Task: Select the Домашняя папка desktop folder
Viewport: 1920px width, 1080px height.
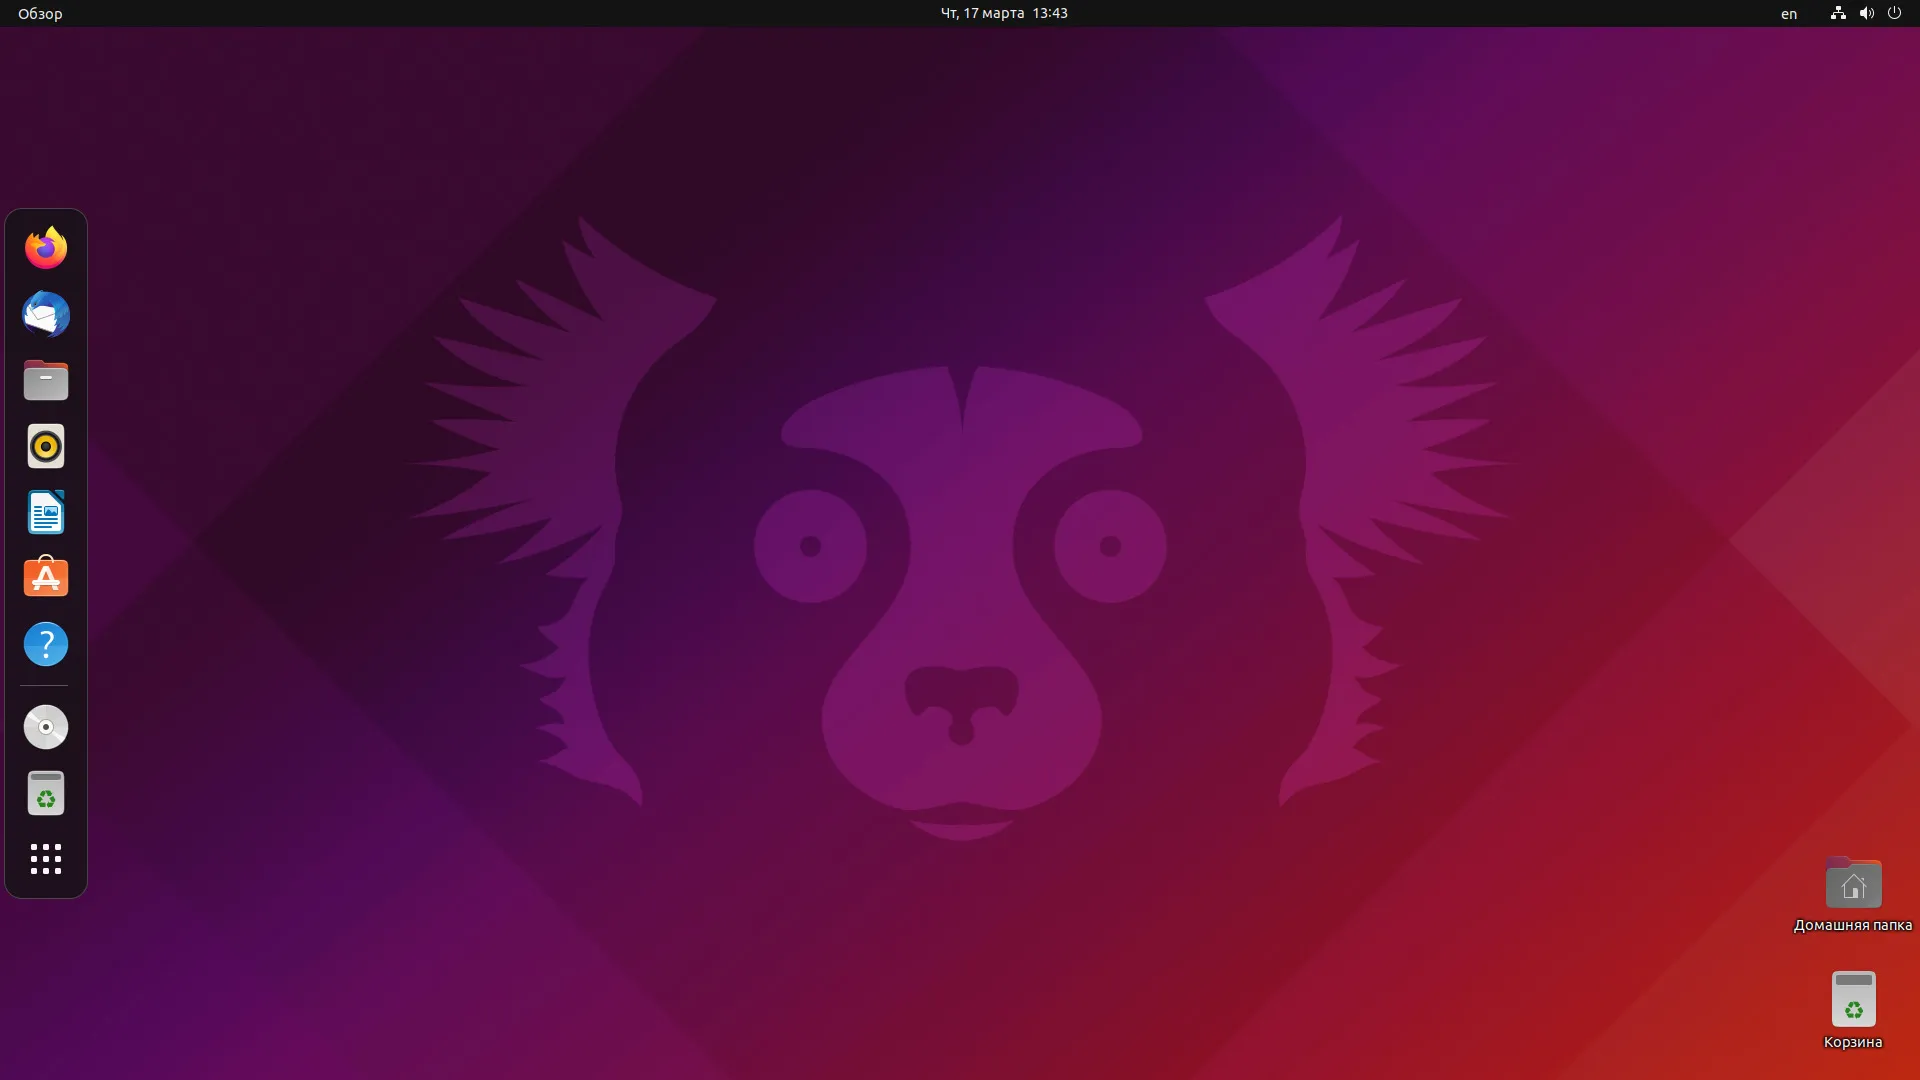Action: [x=1853, y=896]
